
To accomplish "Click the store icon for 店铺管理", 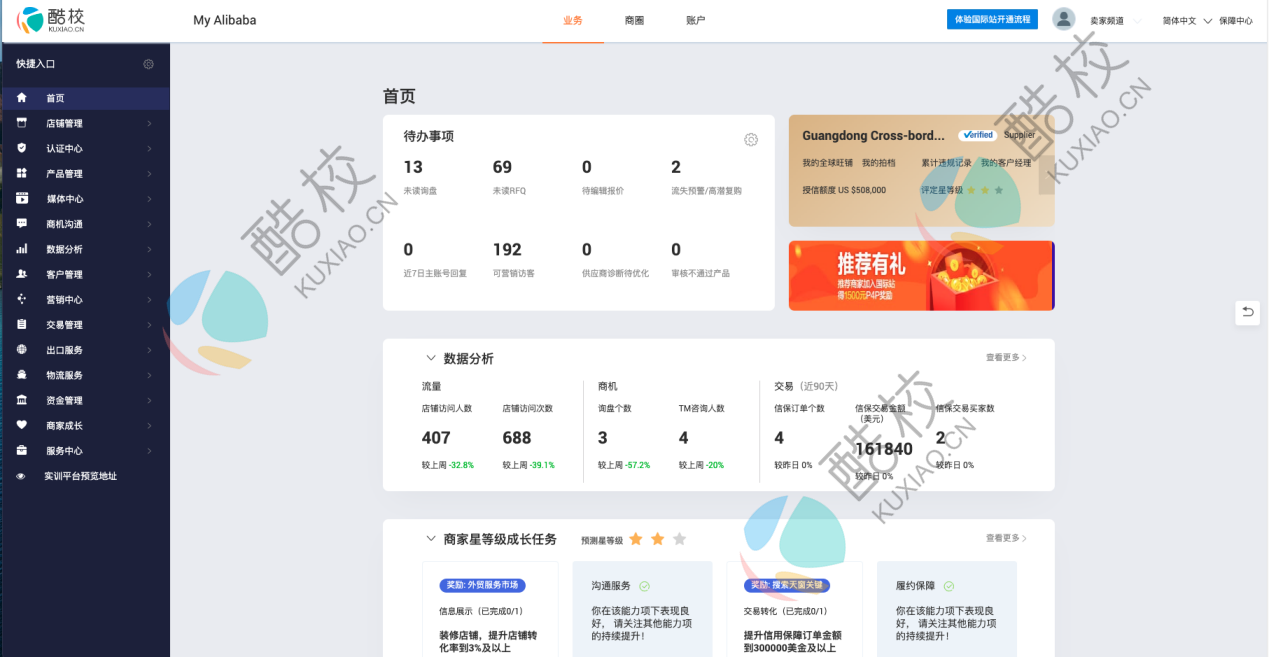I will (22, 123).
